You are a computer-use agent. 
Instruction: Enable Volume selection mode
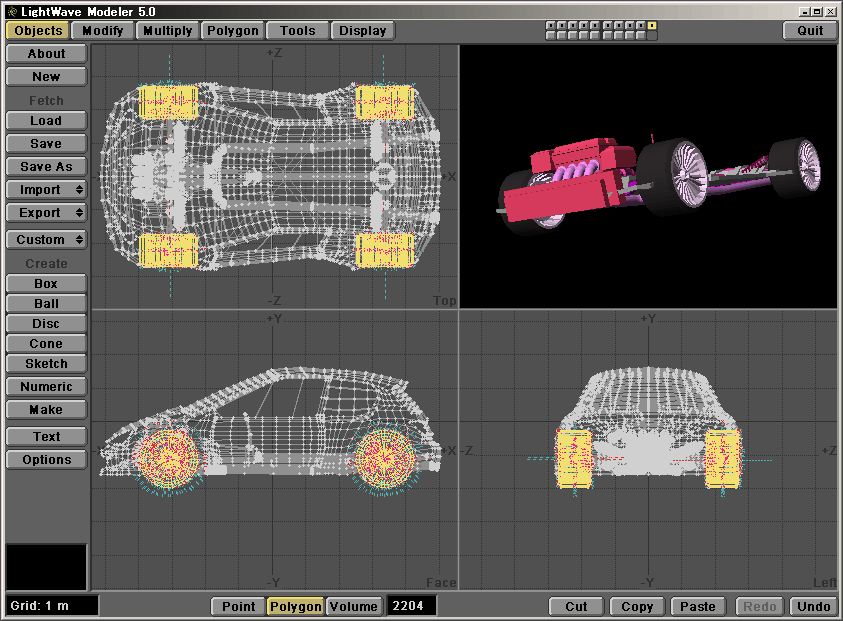(x=353, y=606)
